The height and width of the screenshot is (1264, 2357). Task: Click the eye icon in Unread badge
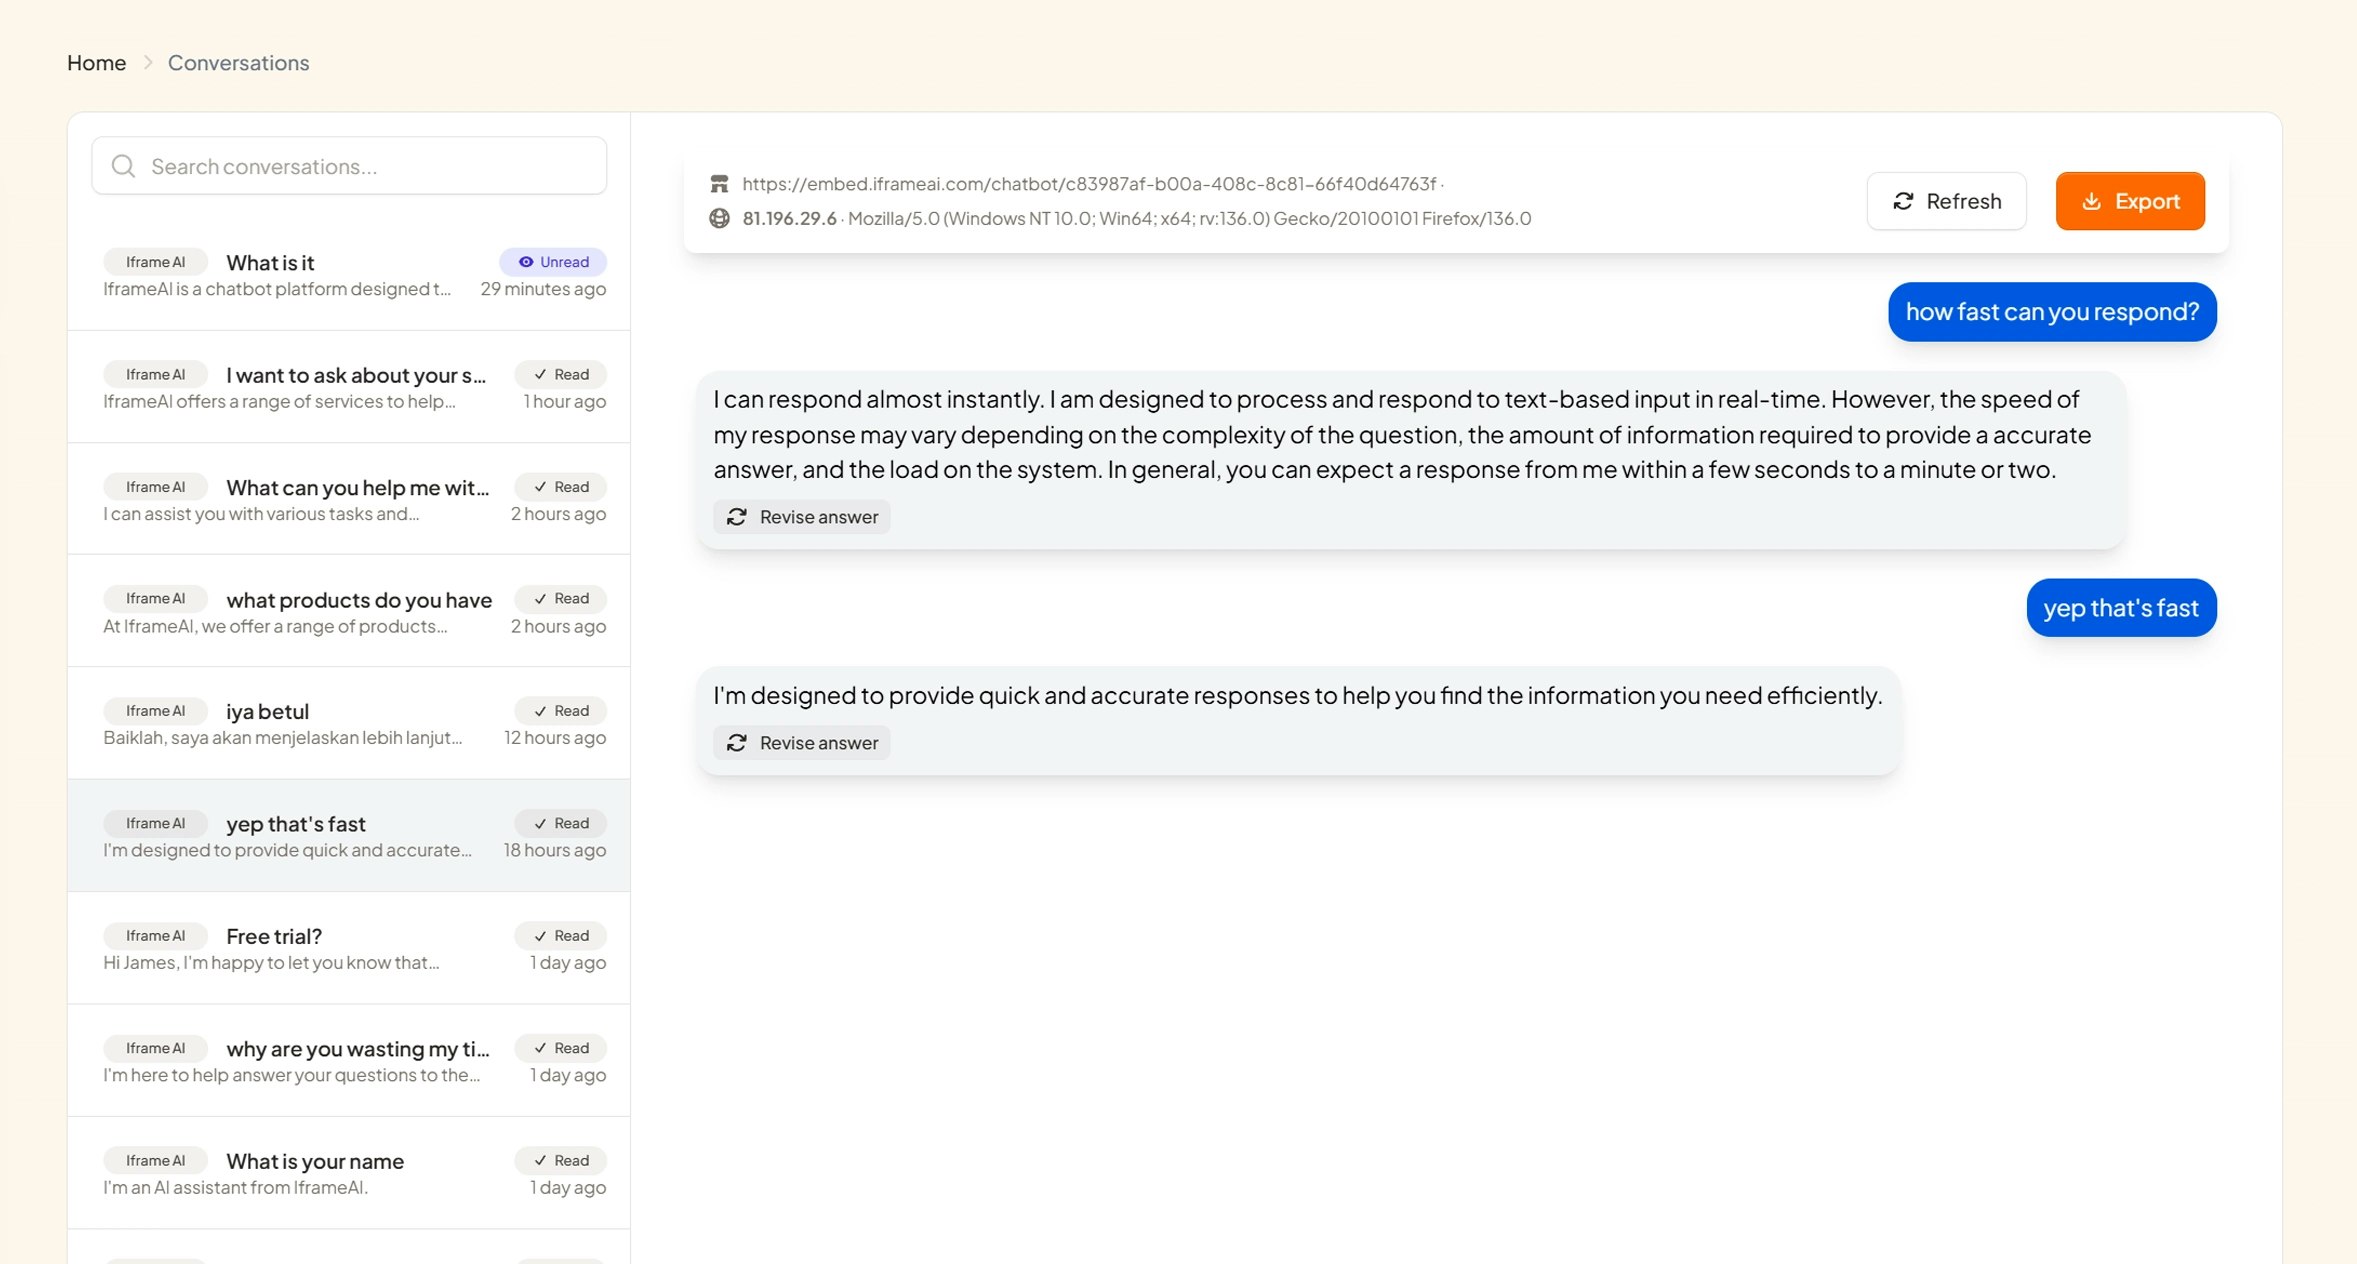pyautogui.click(x=526, y=262)
